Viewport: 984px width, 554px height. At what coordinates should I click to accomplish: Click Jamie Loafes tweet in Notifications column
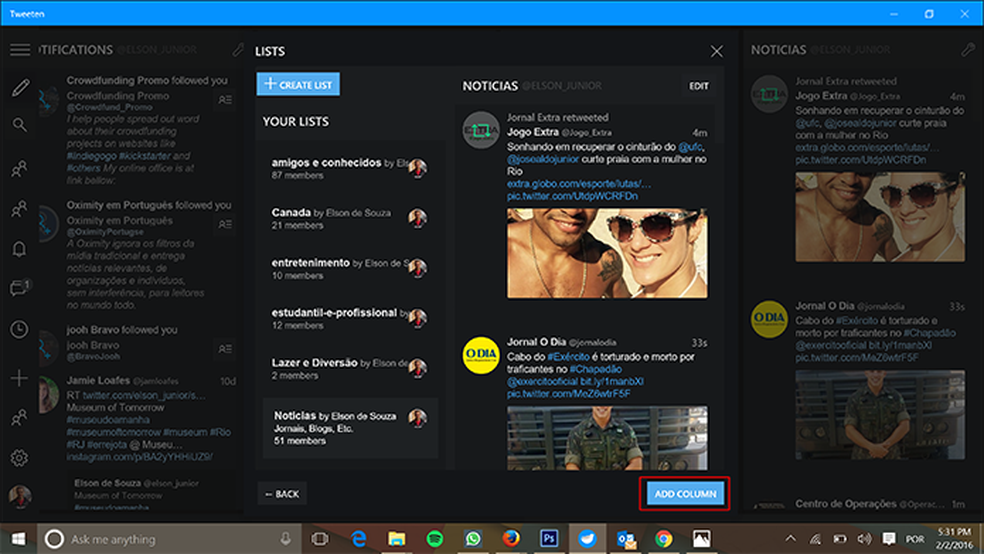click(138, 418)
